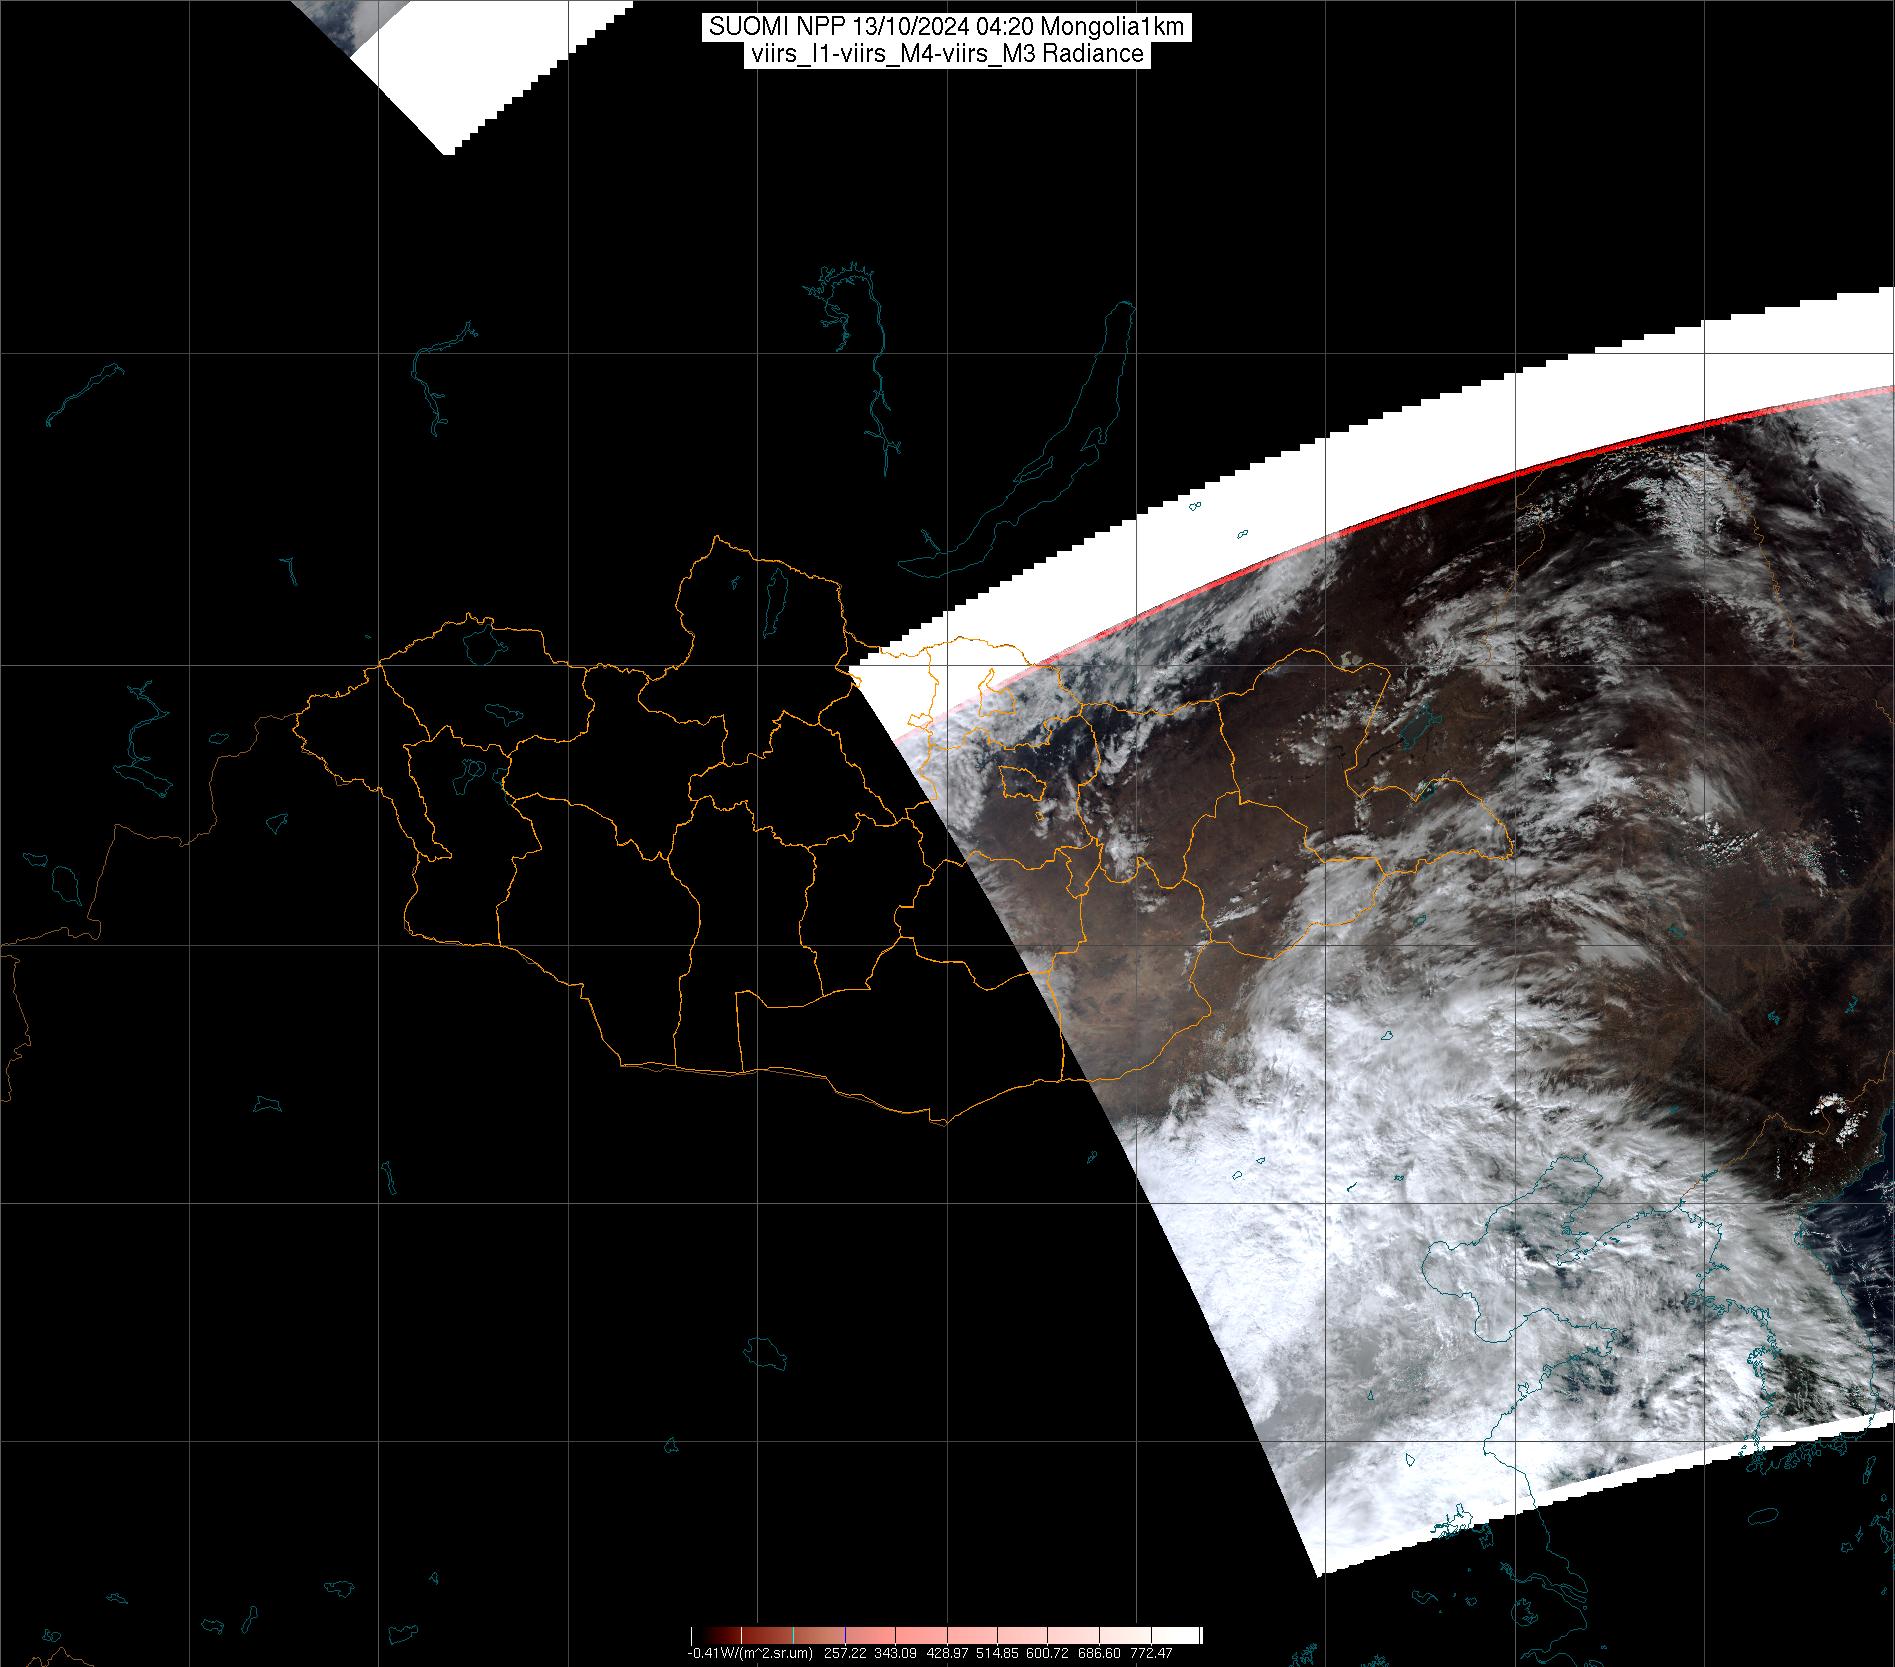Click the narrow Lake Khövsgöl outline in northern Mongolia
The height and width of the screenshot is (1667, 1895).
click(x=774, y=600)
